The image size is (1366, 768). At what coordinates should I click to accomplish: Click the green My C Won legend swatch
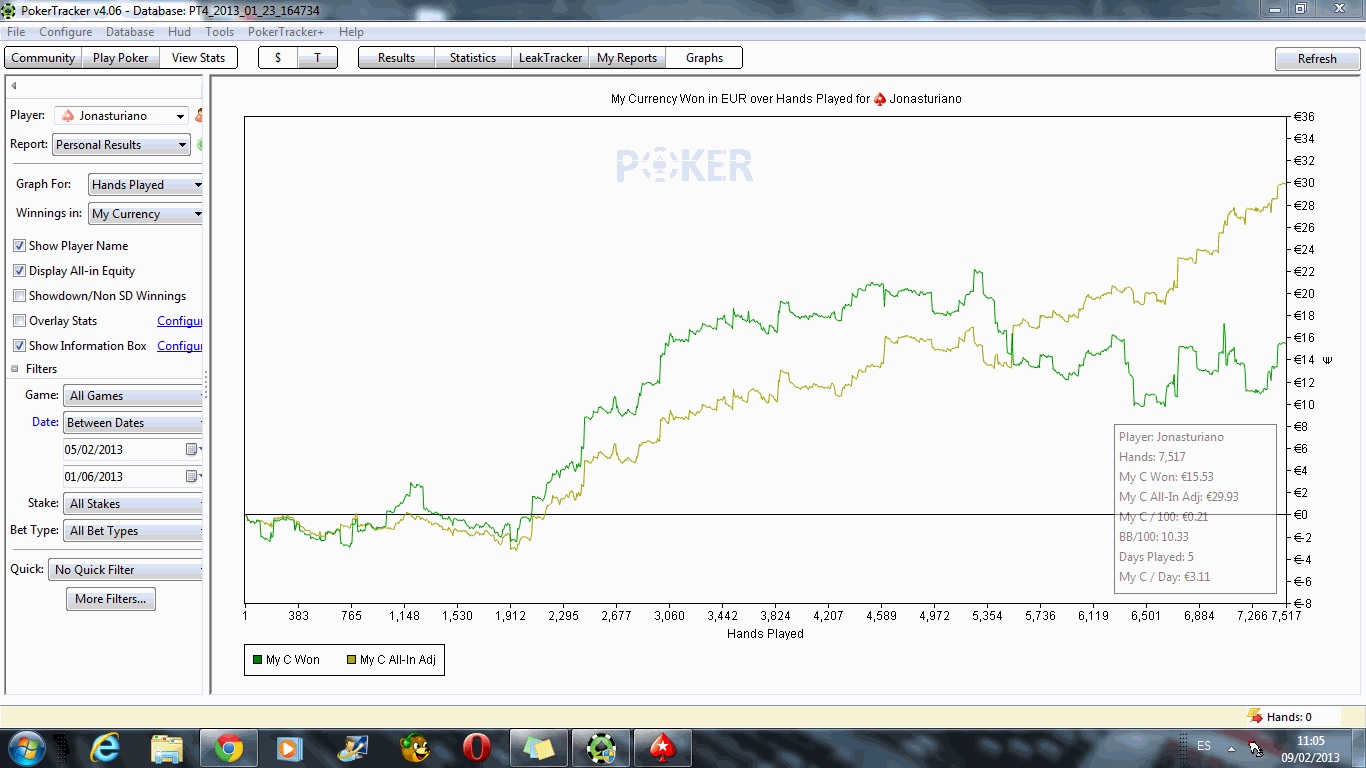point(257,660)
